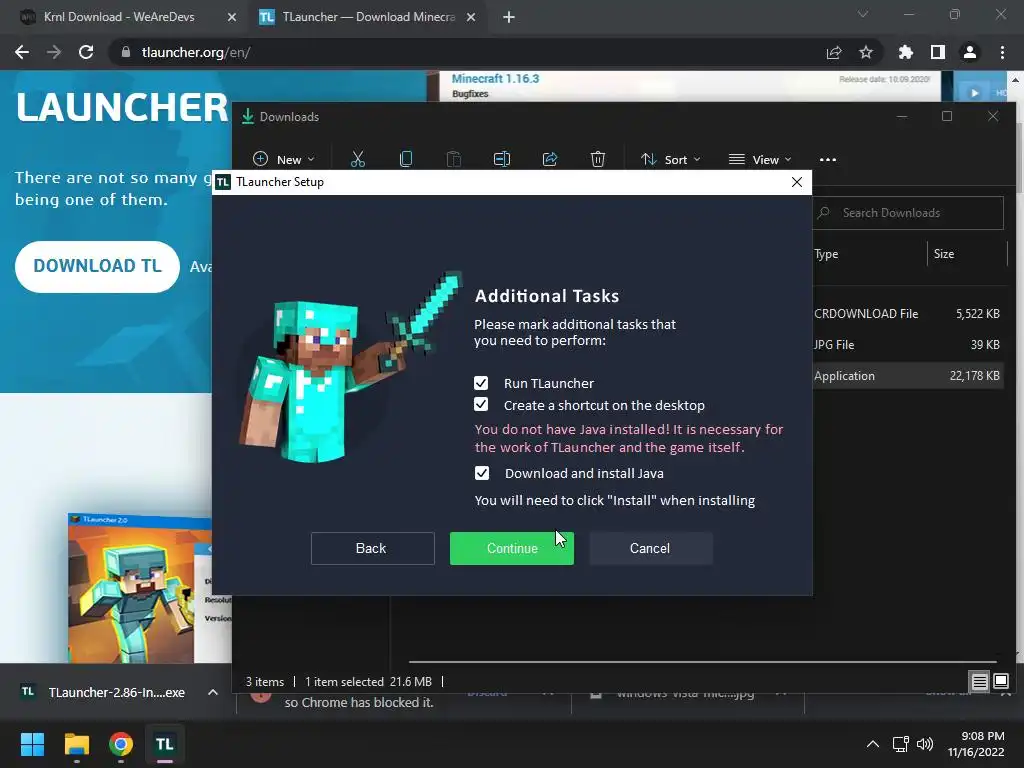Click the Back button in setup
Screen dimensions: 1024x768
(x=372, y=549)
